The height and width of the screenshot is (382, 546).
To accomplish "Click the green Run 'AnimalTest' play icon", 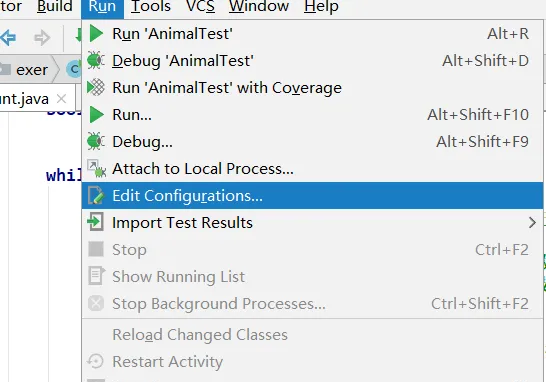I will point(96,34).
